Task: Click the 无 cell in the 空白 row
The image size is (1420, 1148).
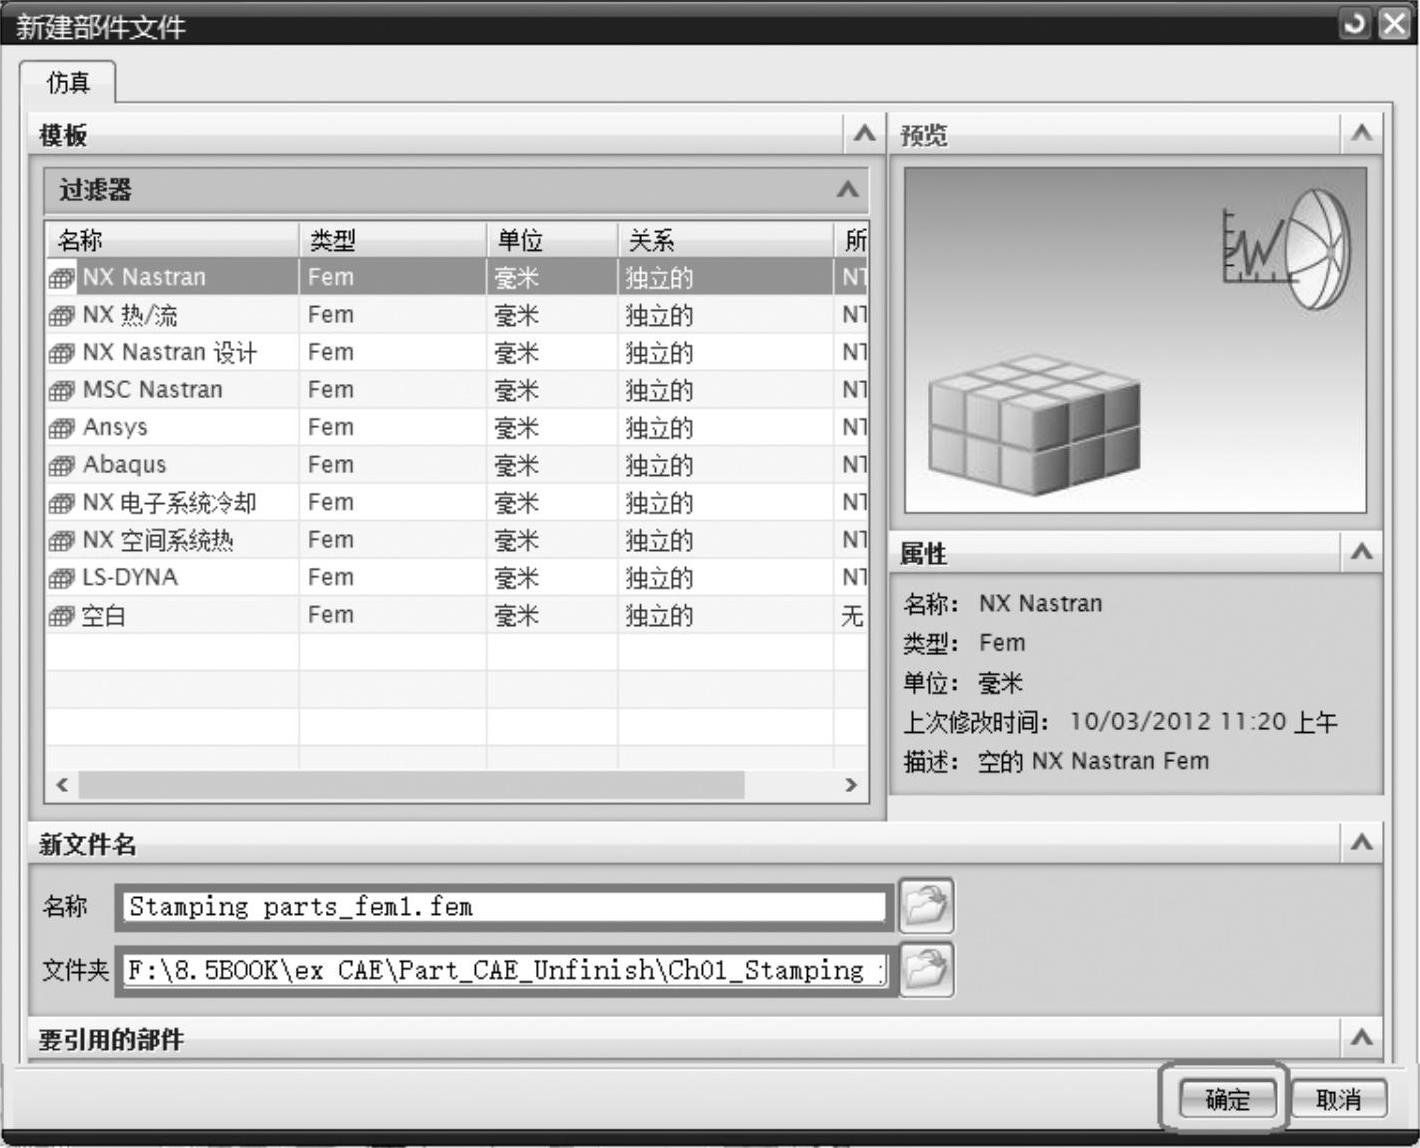Action: (x=852, y=616)
